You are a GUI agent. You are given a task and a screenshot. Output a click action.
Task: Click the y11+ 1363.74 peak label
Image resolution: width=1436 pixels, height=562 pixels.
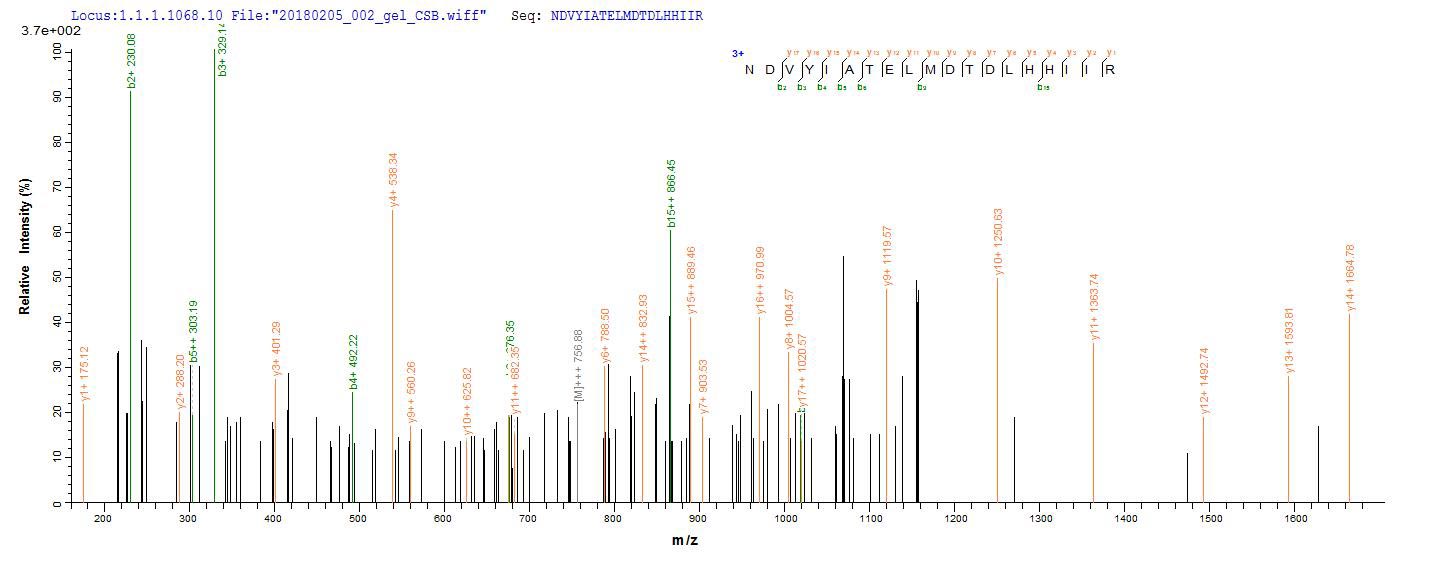pyautogui.click(x=1093, y=307)
